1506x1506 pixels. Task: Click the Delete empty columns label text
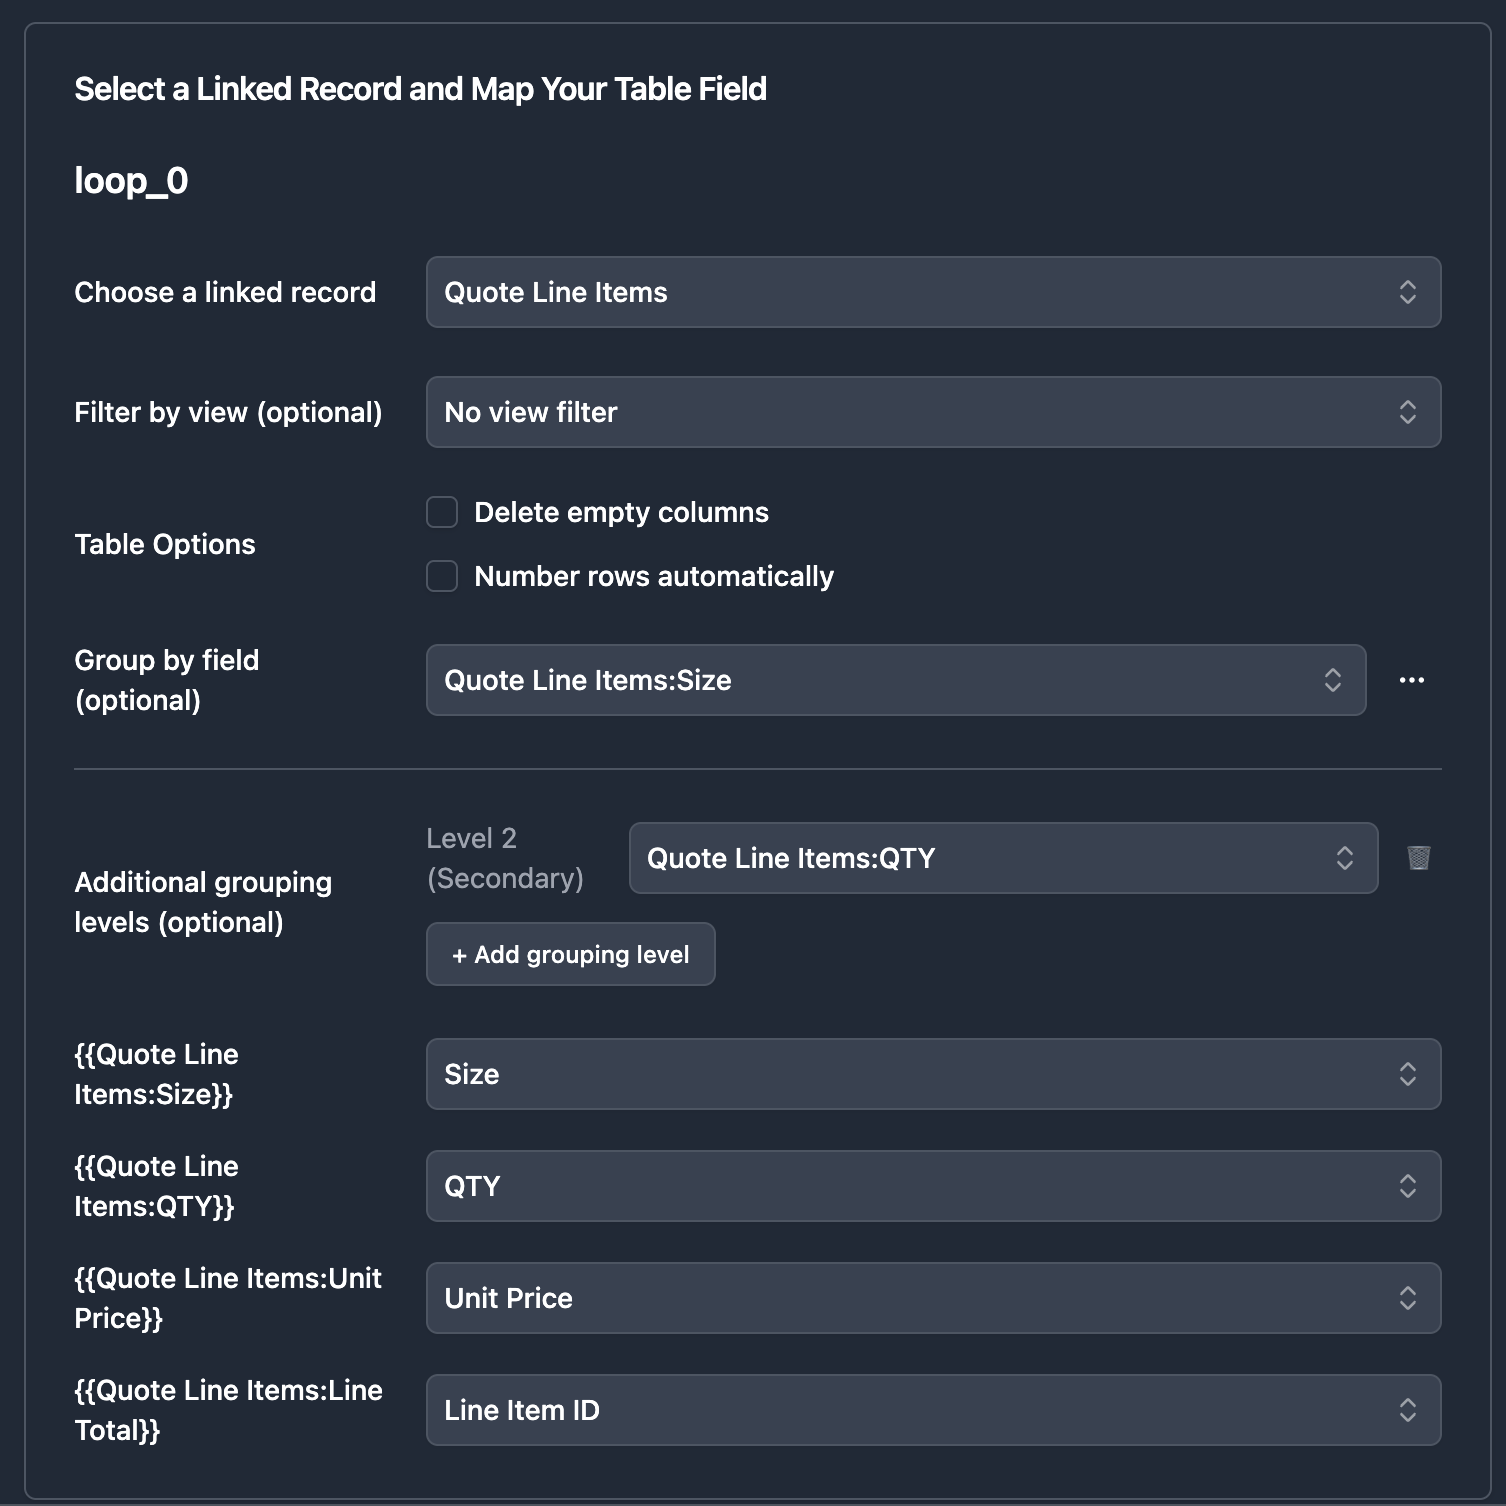click(x=621, y=512)
